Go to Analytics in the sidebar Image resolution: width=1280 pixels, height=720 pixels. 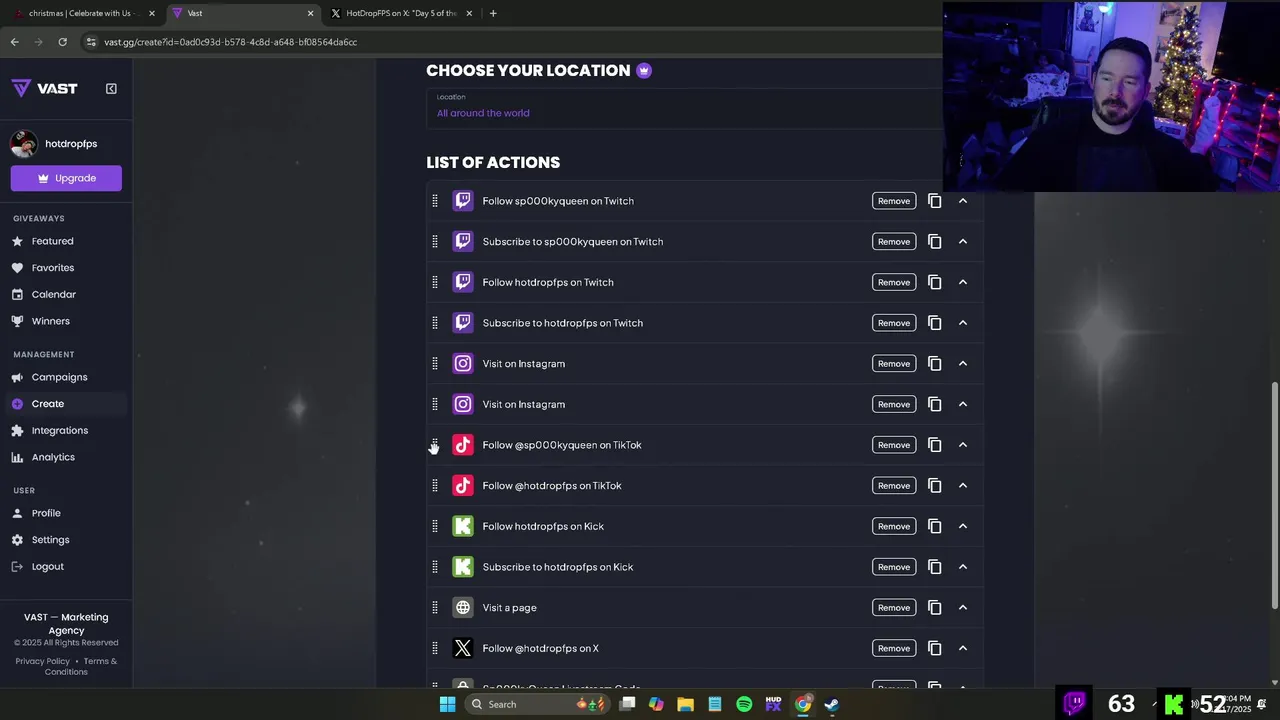53,457
